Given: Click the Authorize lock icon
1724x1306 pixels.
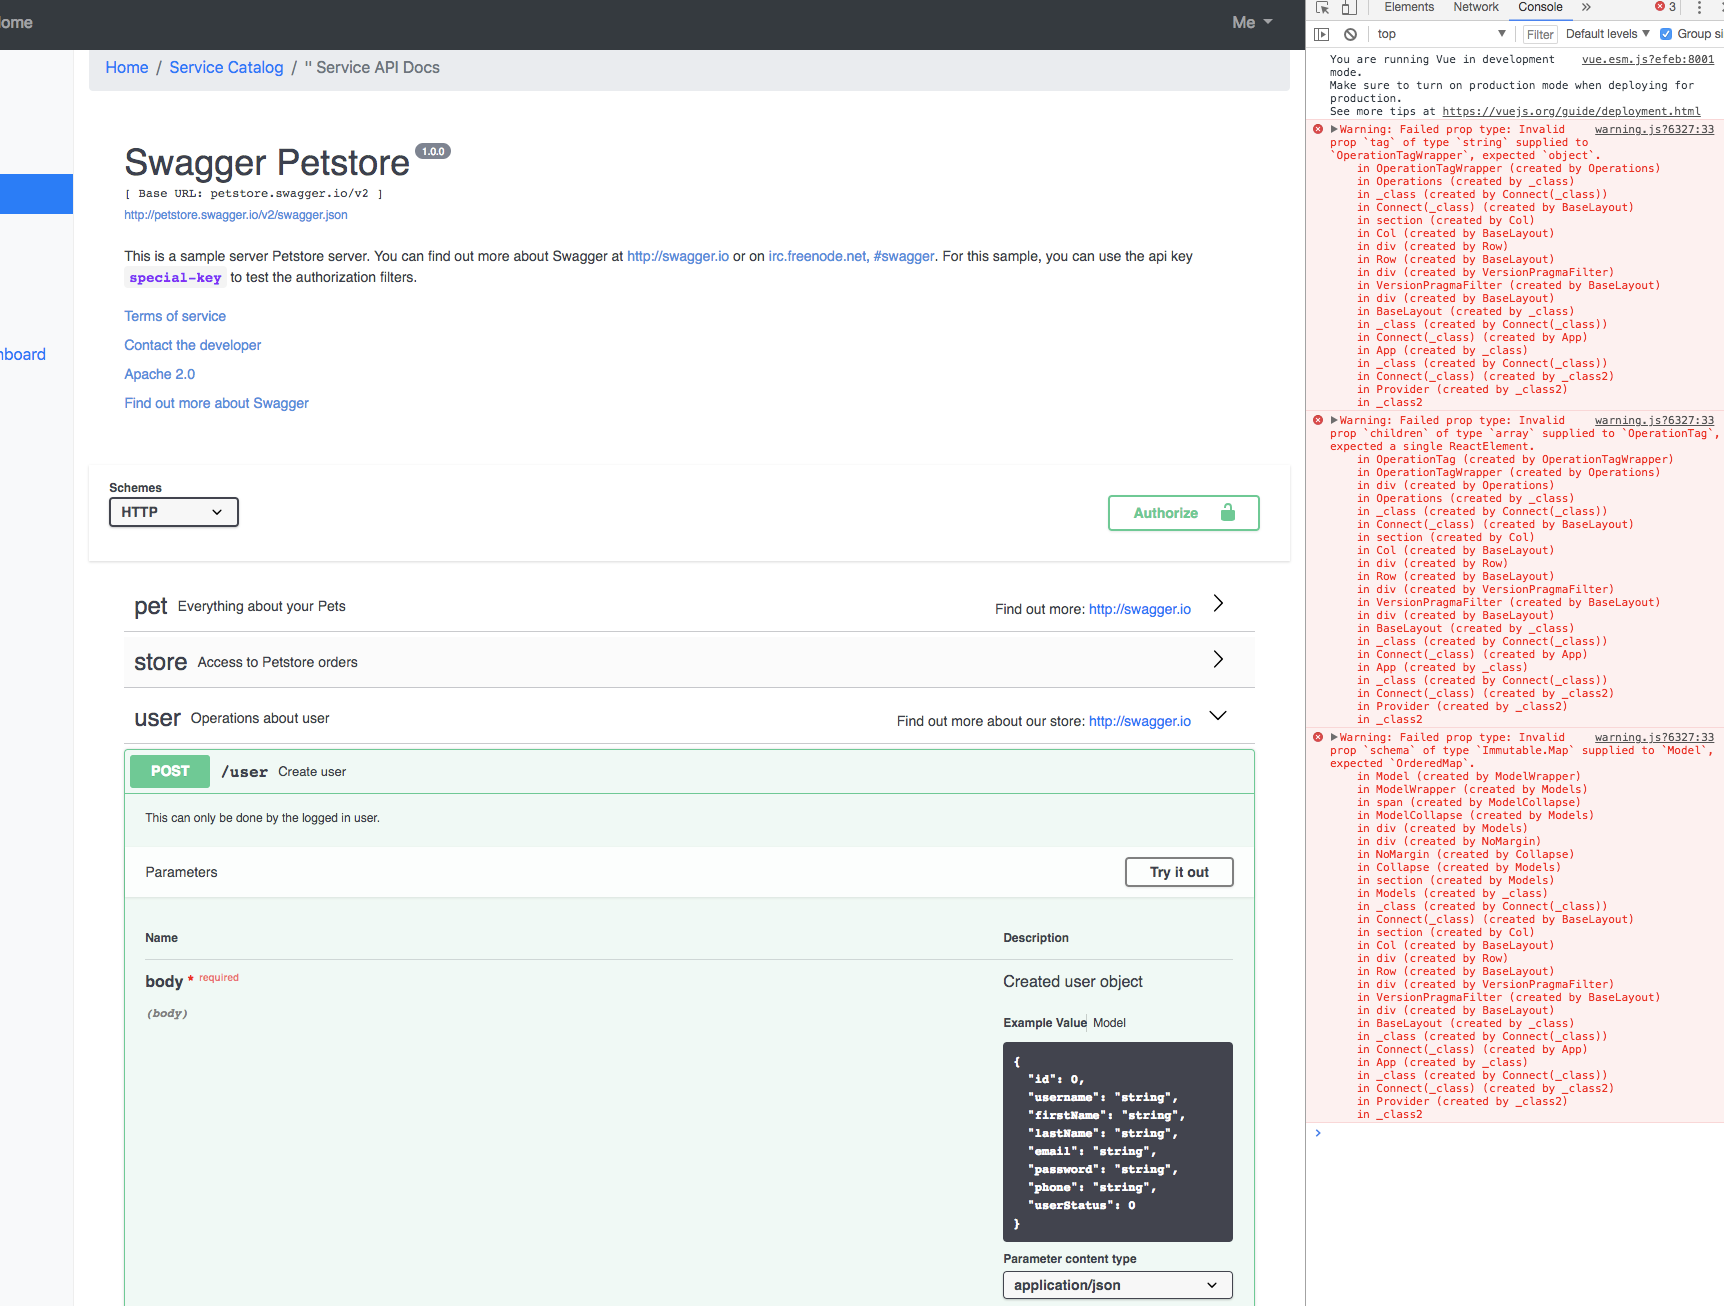Looking at the screenshot, I should tap(1227, 512).
